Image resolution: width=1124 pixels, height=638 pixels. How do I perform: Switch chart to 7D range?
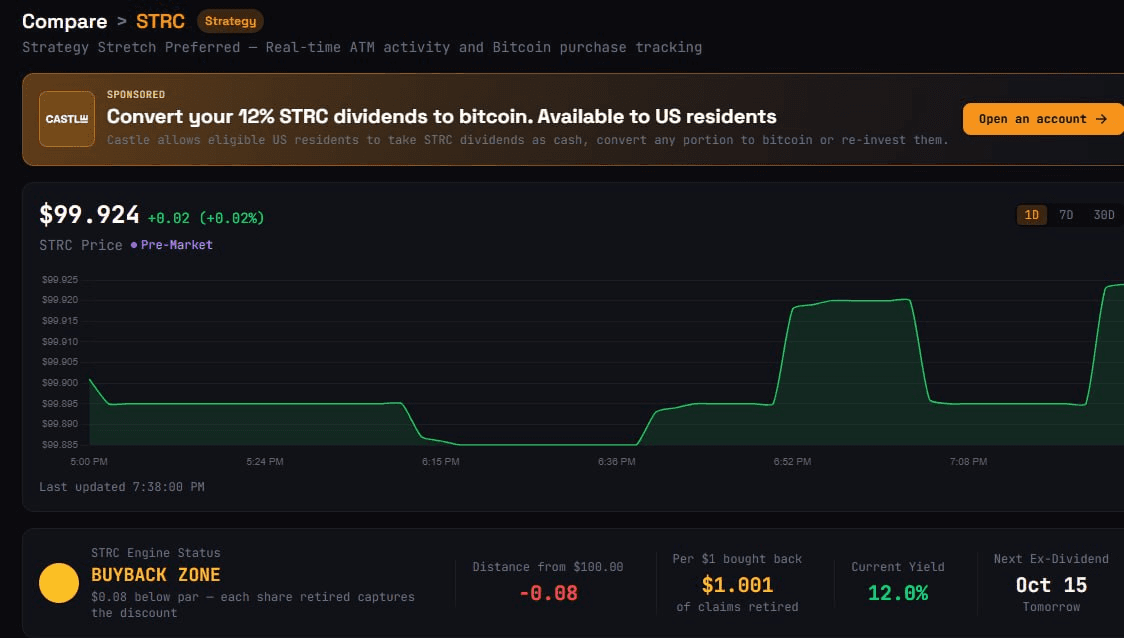pyautogui.click(x=1066, y=215)
